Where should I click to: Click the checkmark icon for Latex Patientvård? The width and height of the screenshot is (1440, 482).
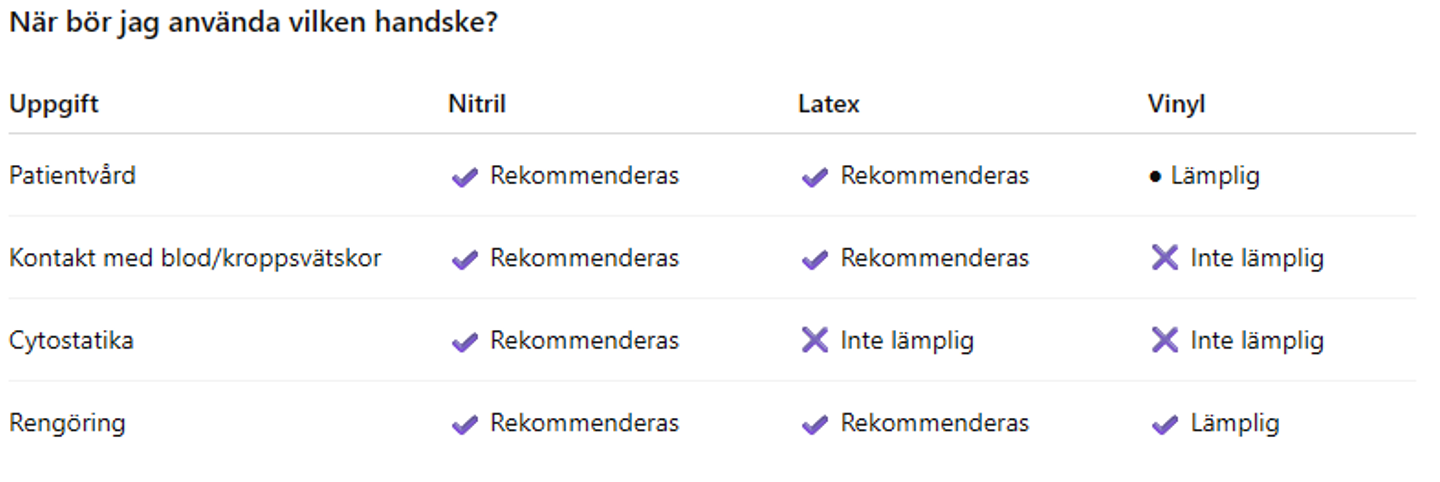(814, 178)
